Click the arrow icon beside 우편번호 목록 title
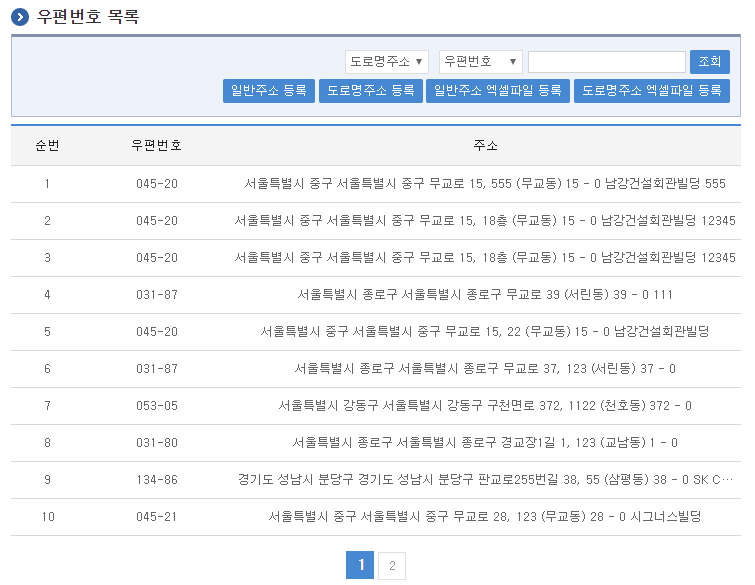The width and height of the screenshot is (755, 585). [20, 17]
